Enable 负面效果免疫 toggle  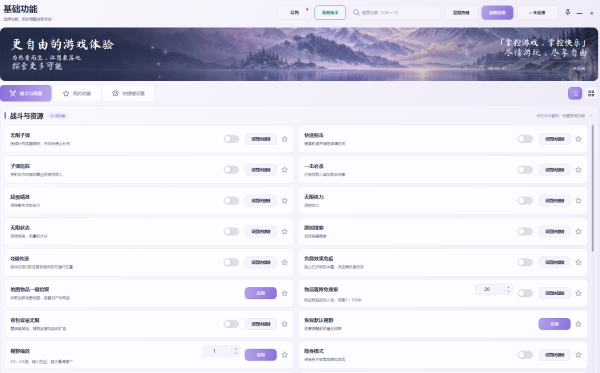(x=525, y=262)
